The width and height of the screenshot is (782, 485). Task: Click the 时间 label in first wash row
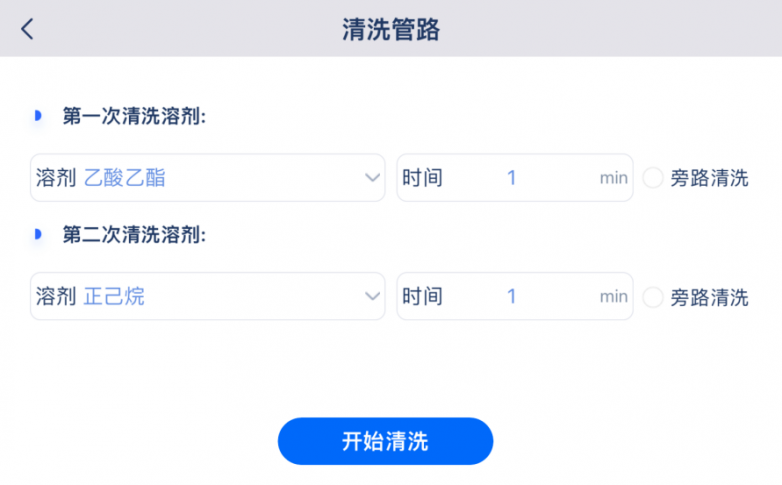pos(422,178)
